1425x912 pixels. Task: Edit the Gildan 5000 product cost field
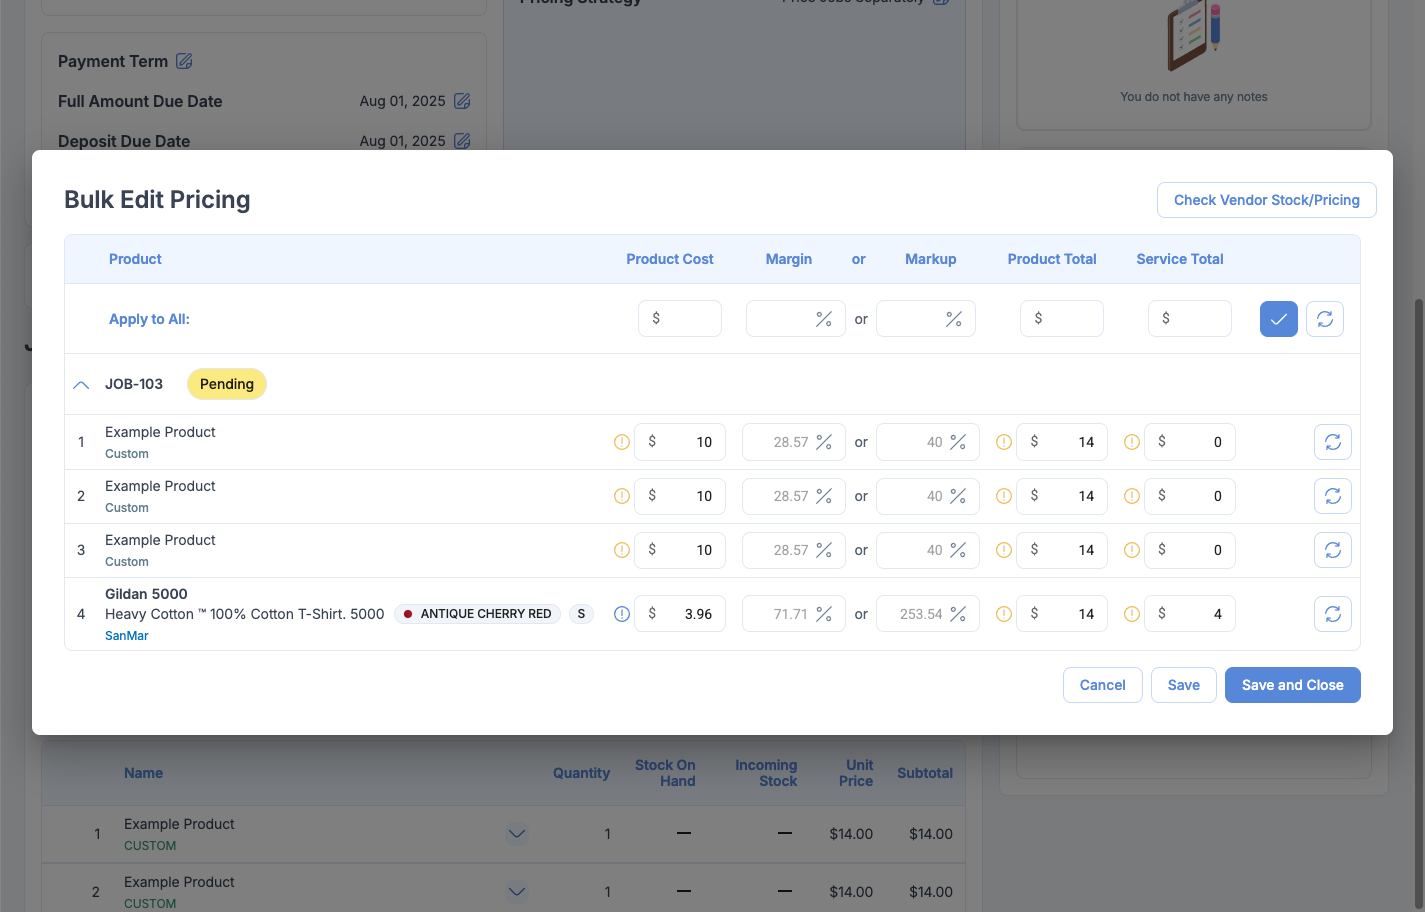[x=688, y=614]
